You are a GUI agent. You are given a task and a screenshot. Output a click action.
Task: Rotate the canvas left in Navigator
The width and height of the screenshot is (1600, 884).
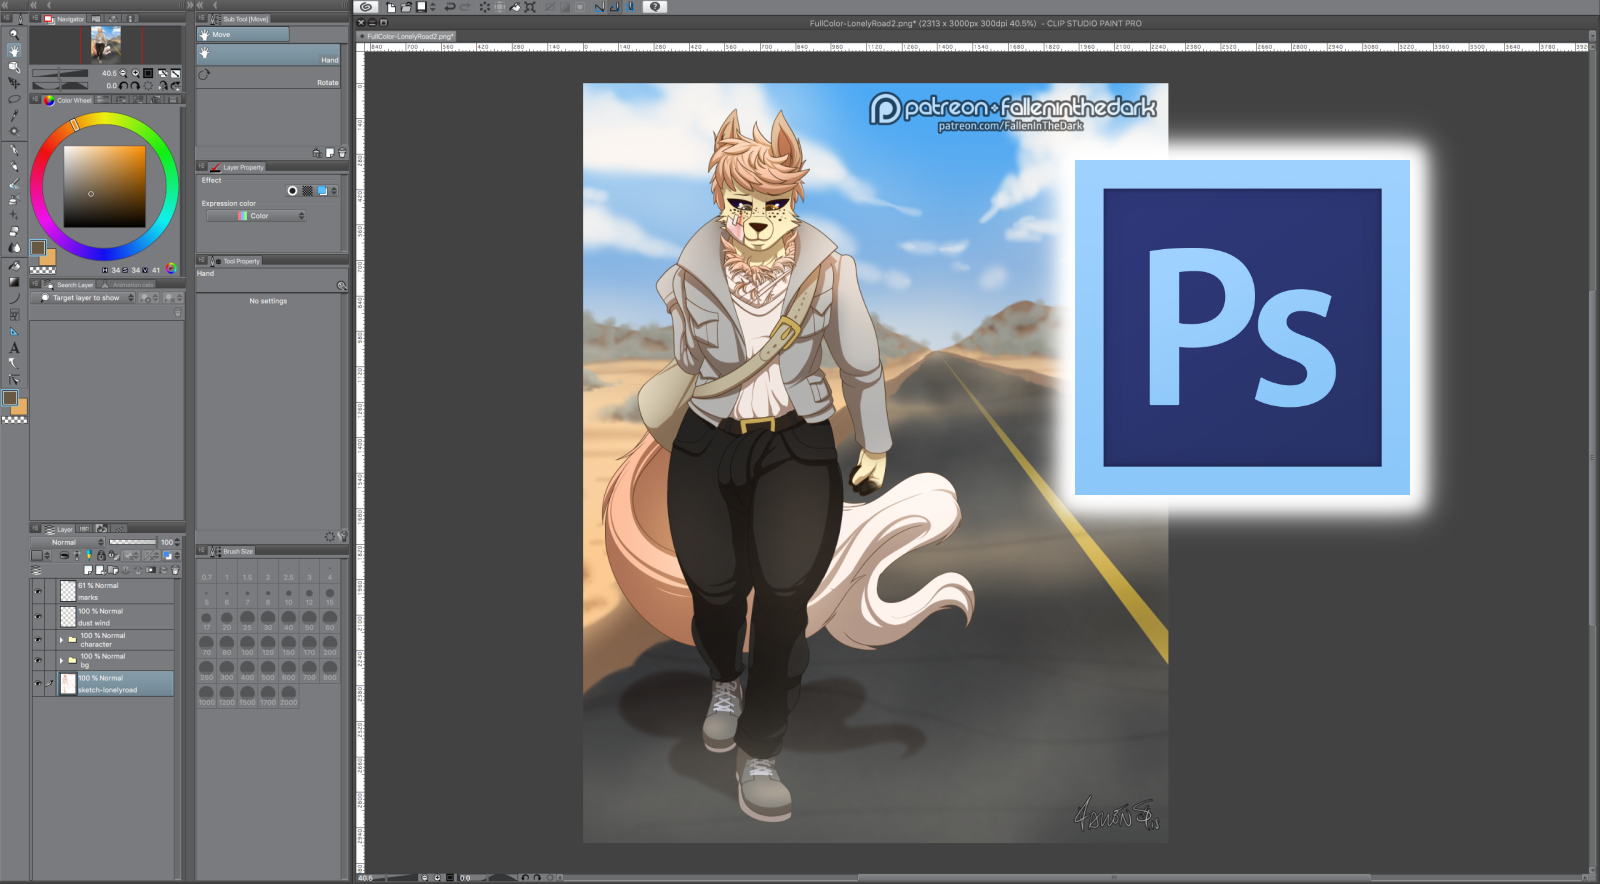124,86
